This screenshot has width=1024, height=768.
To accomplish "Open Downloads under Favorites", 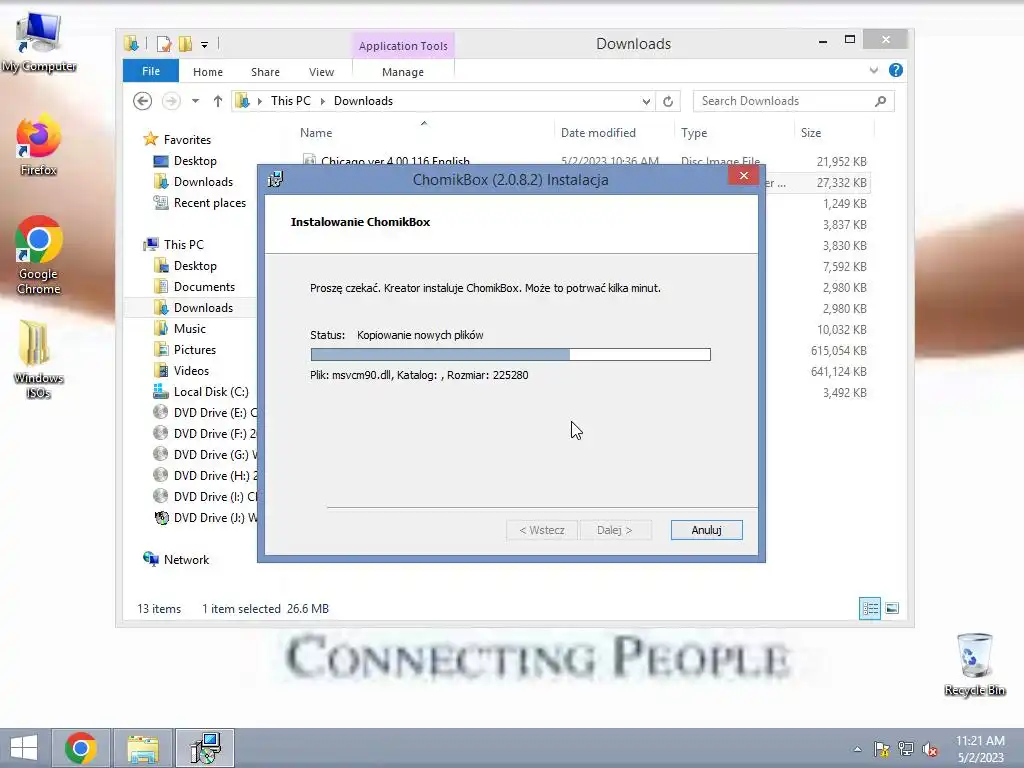I will pyautogui.click(x=203, y=182).
